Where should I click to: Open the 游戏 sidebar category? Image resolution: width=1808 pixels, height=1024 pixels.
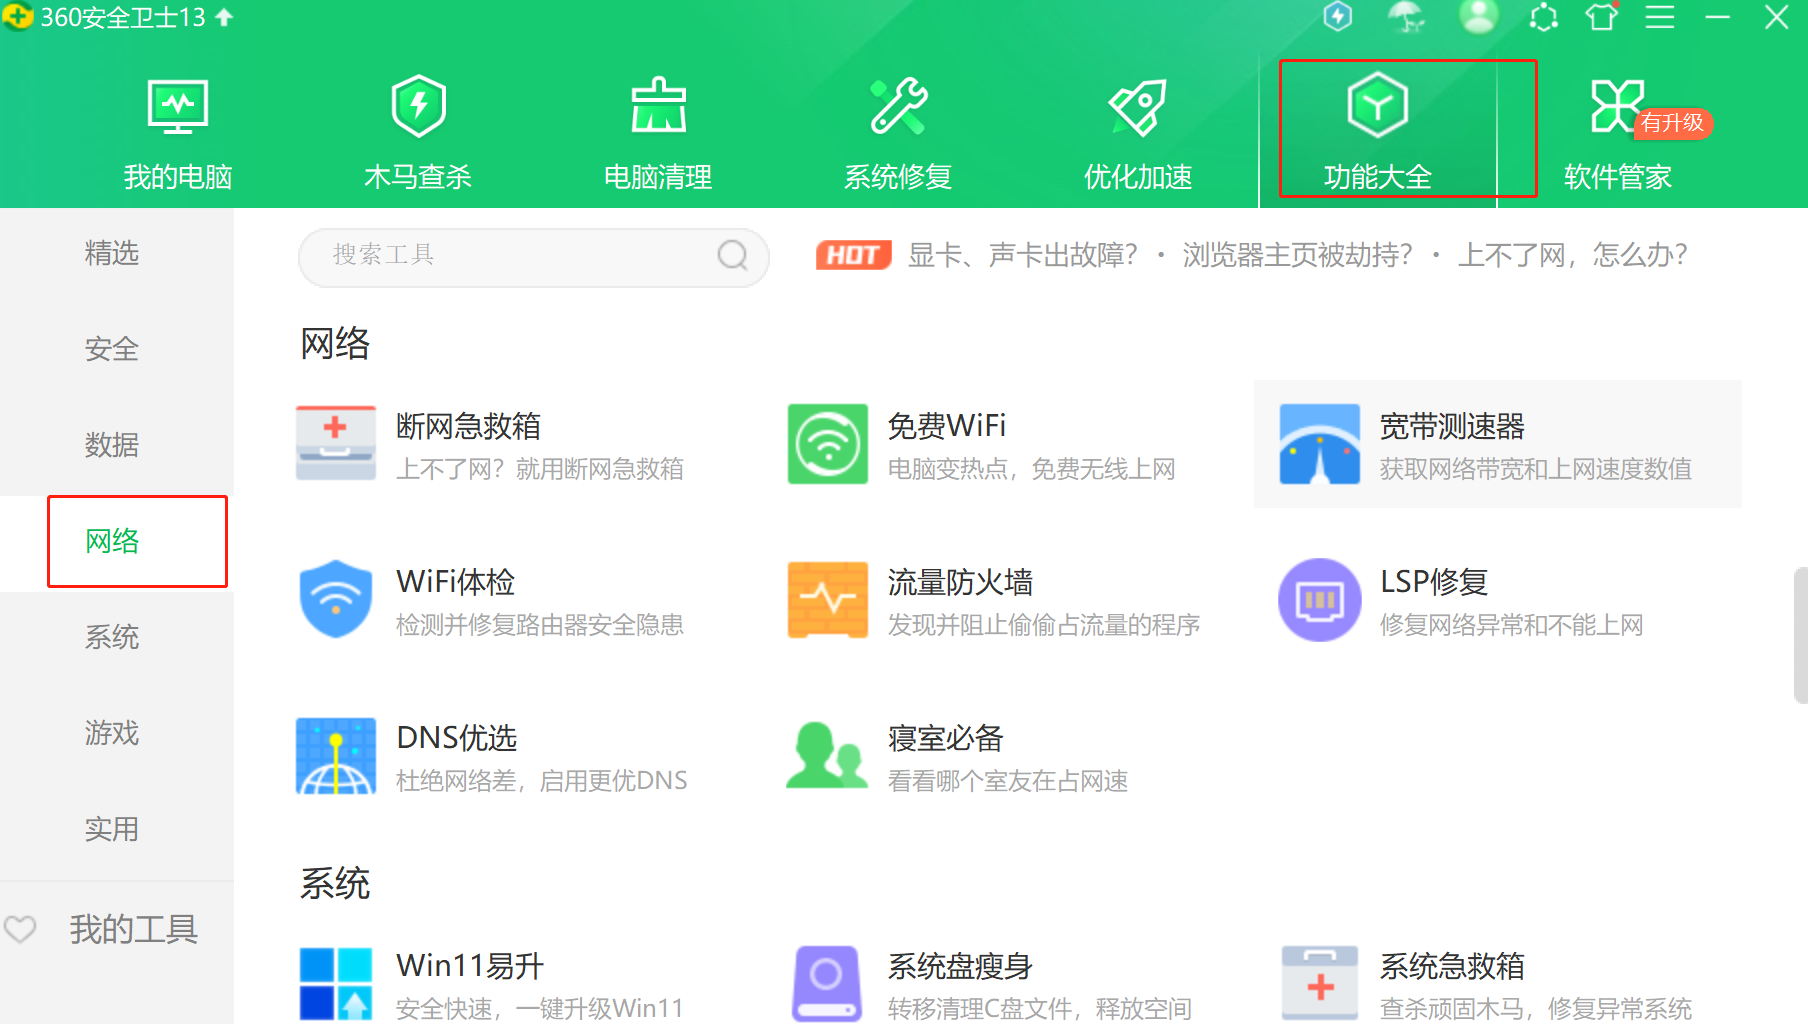coord(112,733)
